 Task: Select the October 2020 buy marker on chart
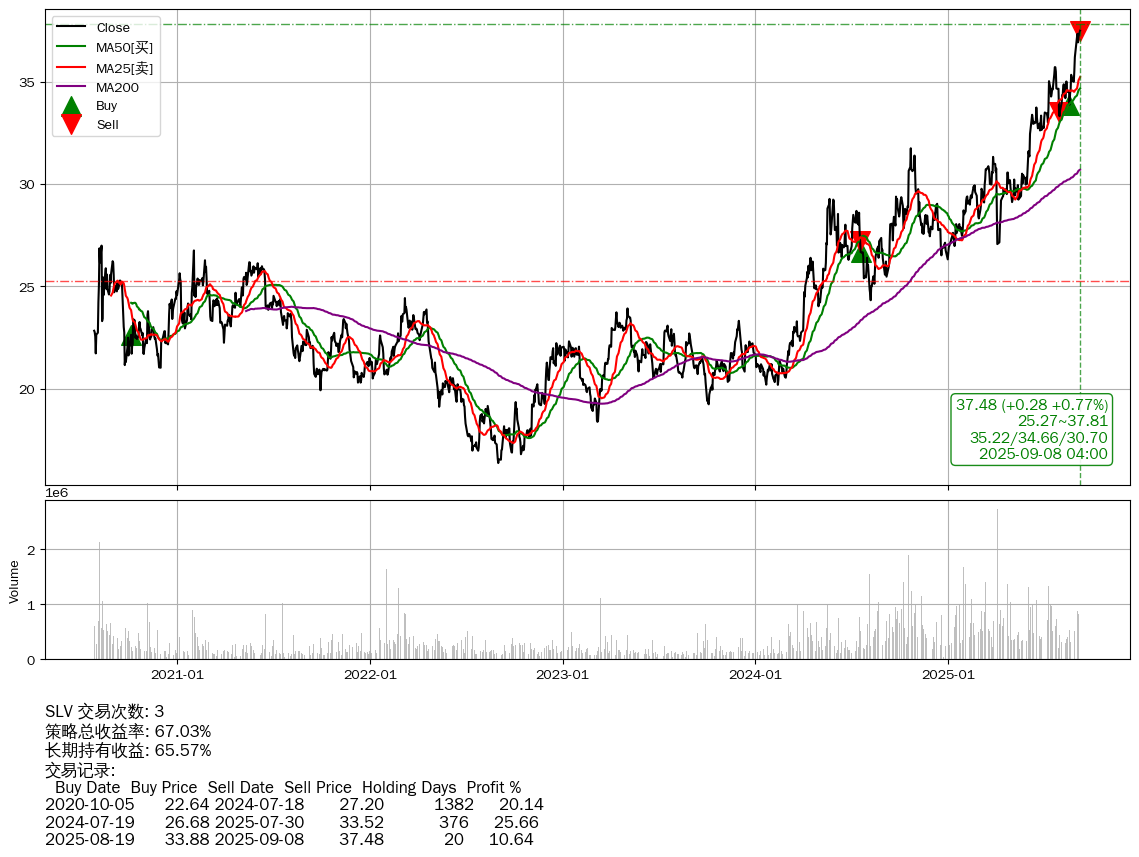pyautogui.click(x=132, y=335)
